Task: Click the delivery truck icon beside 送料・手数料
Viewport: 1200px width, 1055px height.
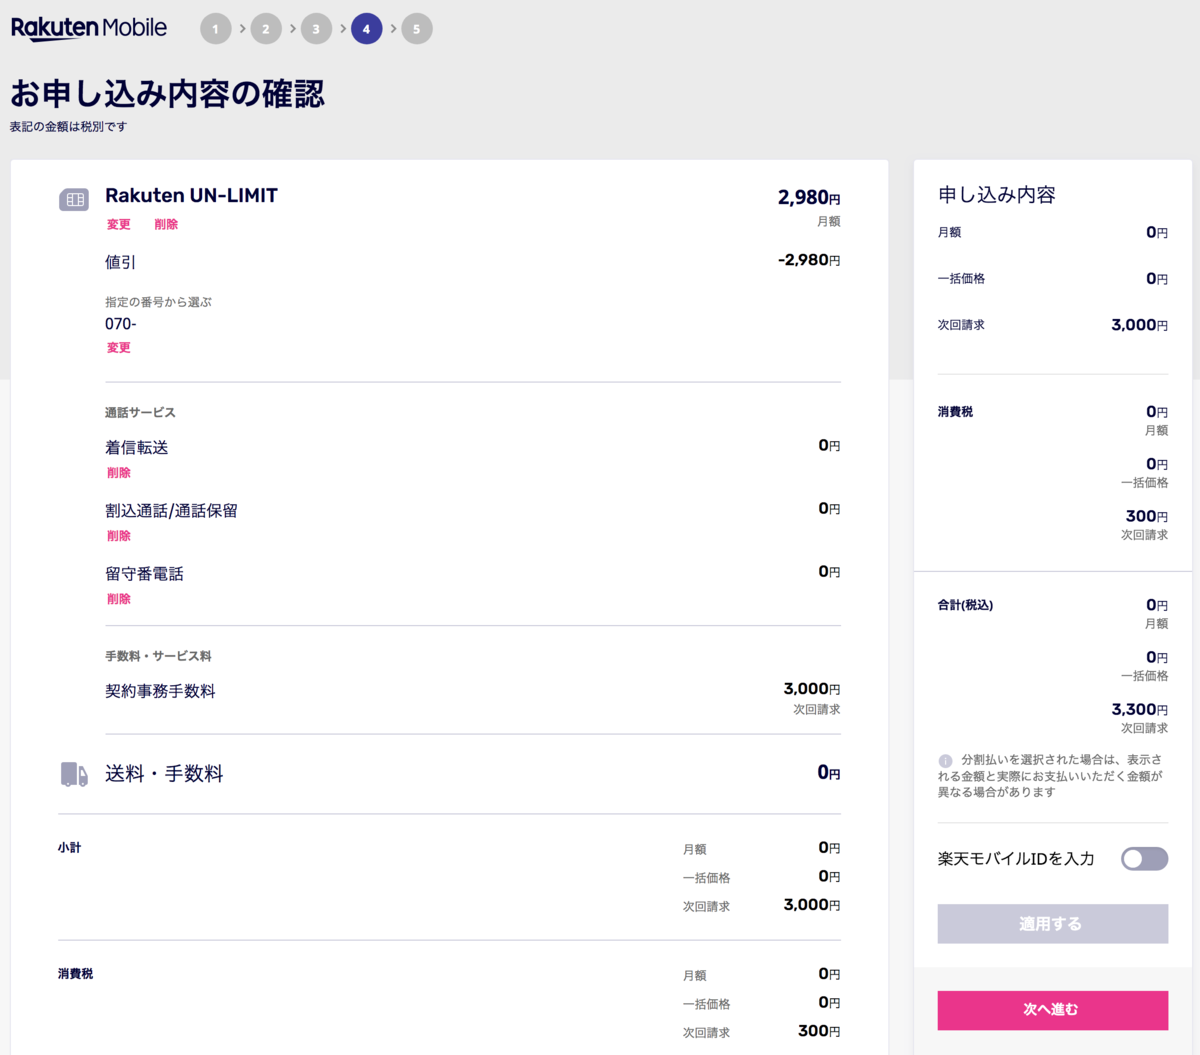Action: (74, 774)
